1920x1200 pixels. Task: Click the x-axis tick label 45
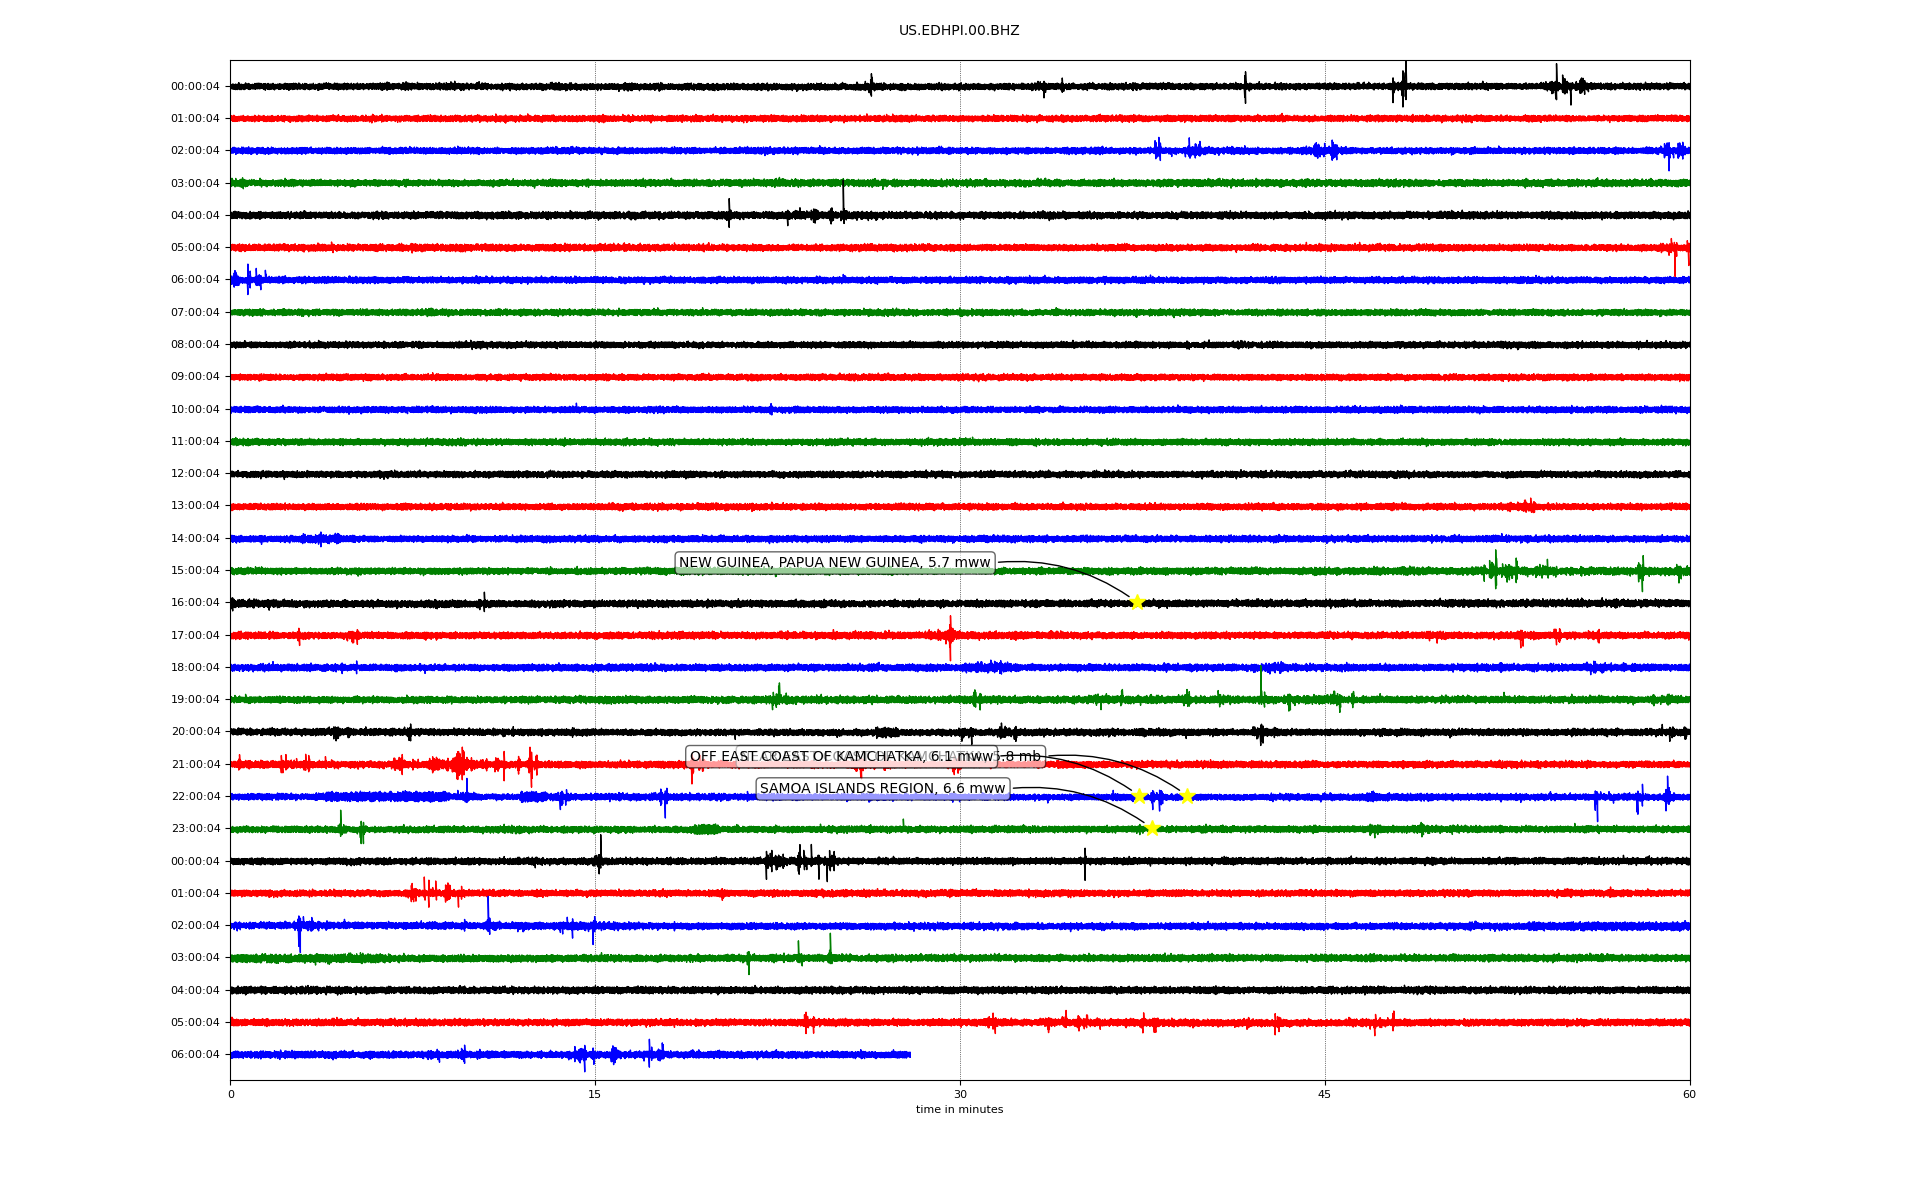coord(1325,1094)
